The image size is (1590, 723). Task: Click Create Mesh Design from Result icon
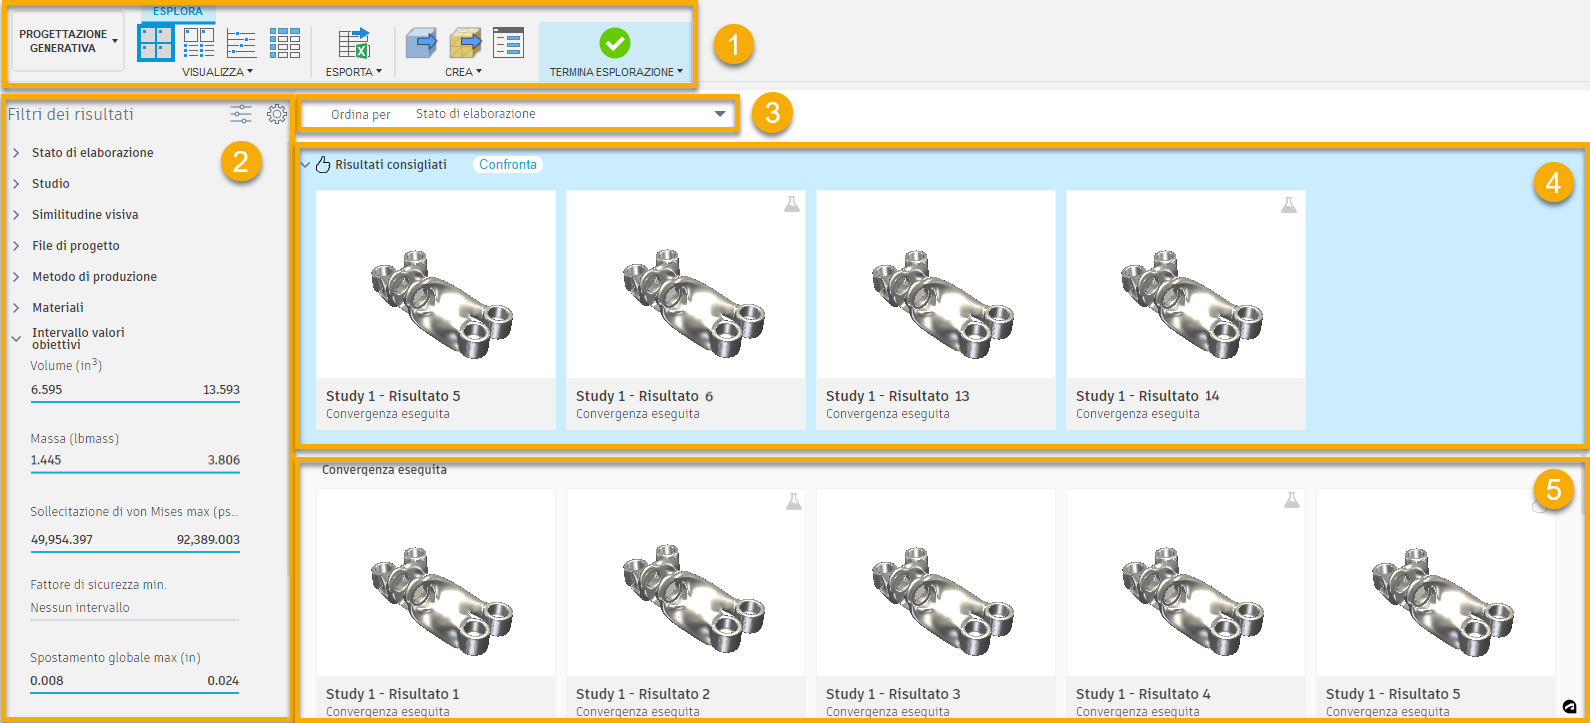465,43
